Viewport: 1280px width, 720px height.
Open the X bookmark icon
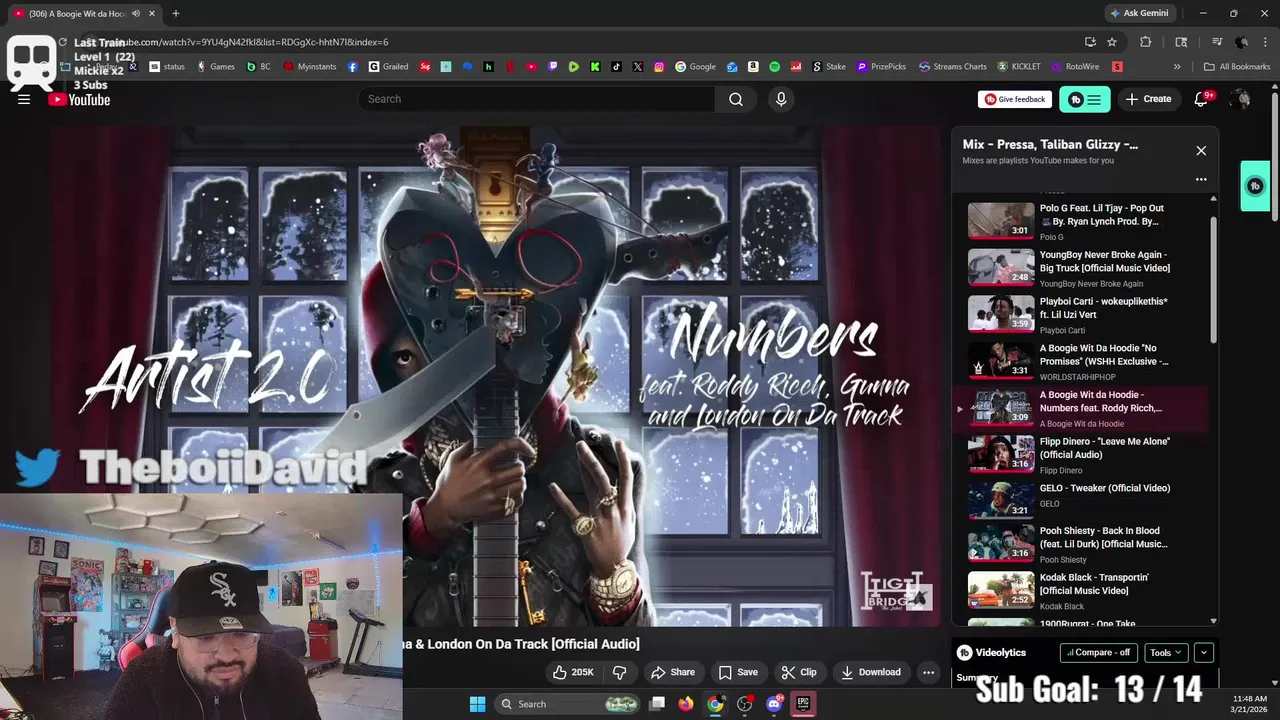638,67
